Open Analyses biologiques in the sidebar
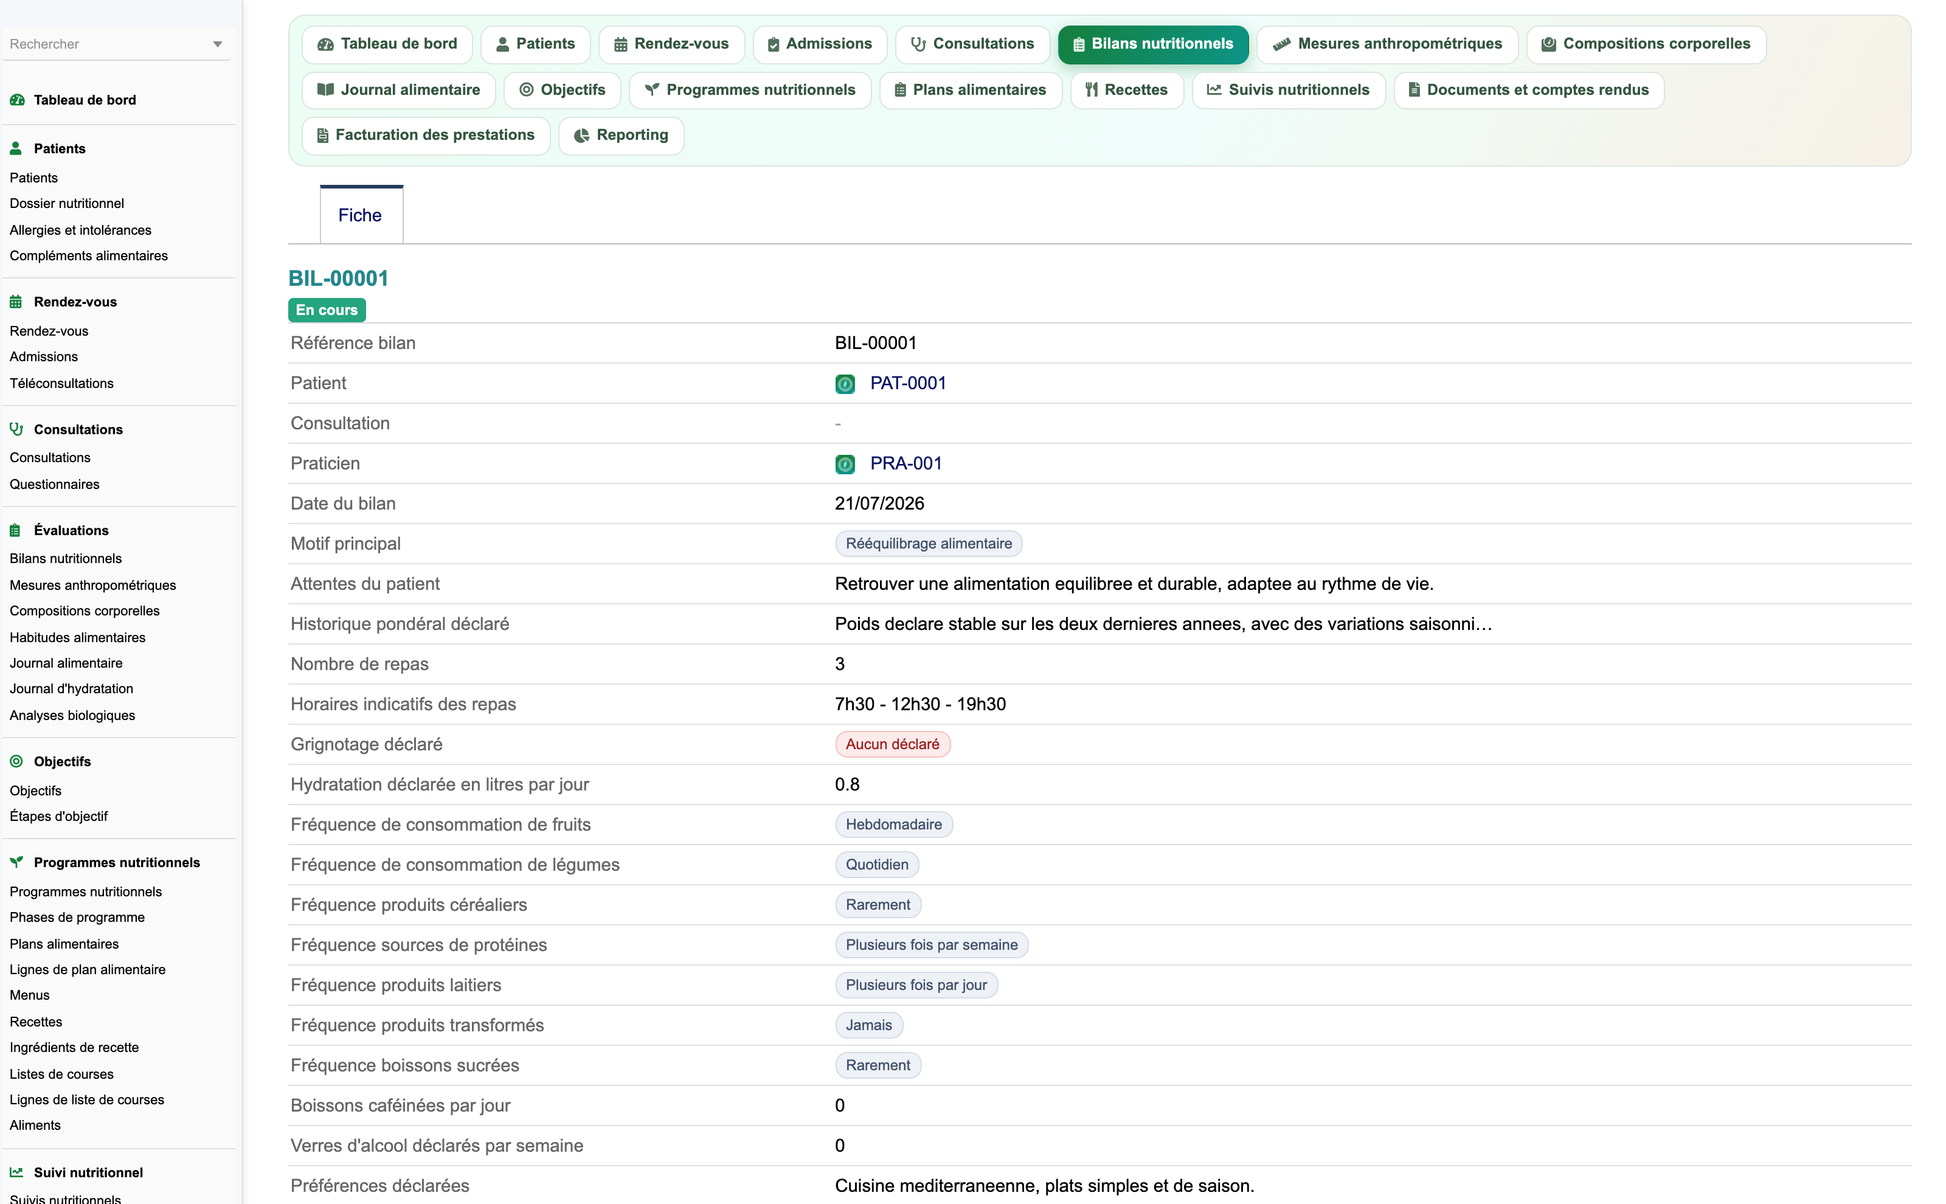 73,715
